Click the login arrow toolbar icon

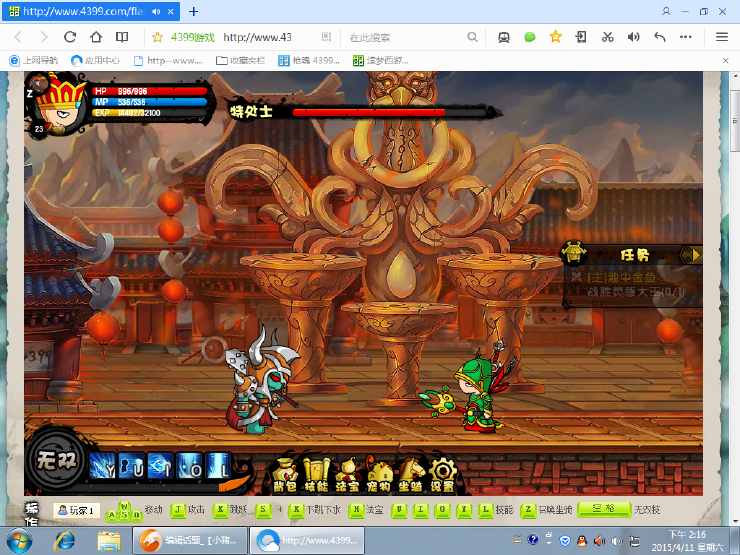(581, 37)
